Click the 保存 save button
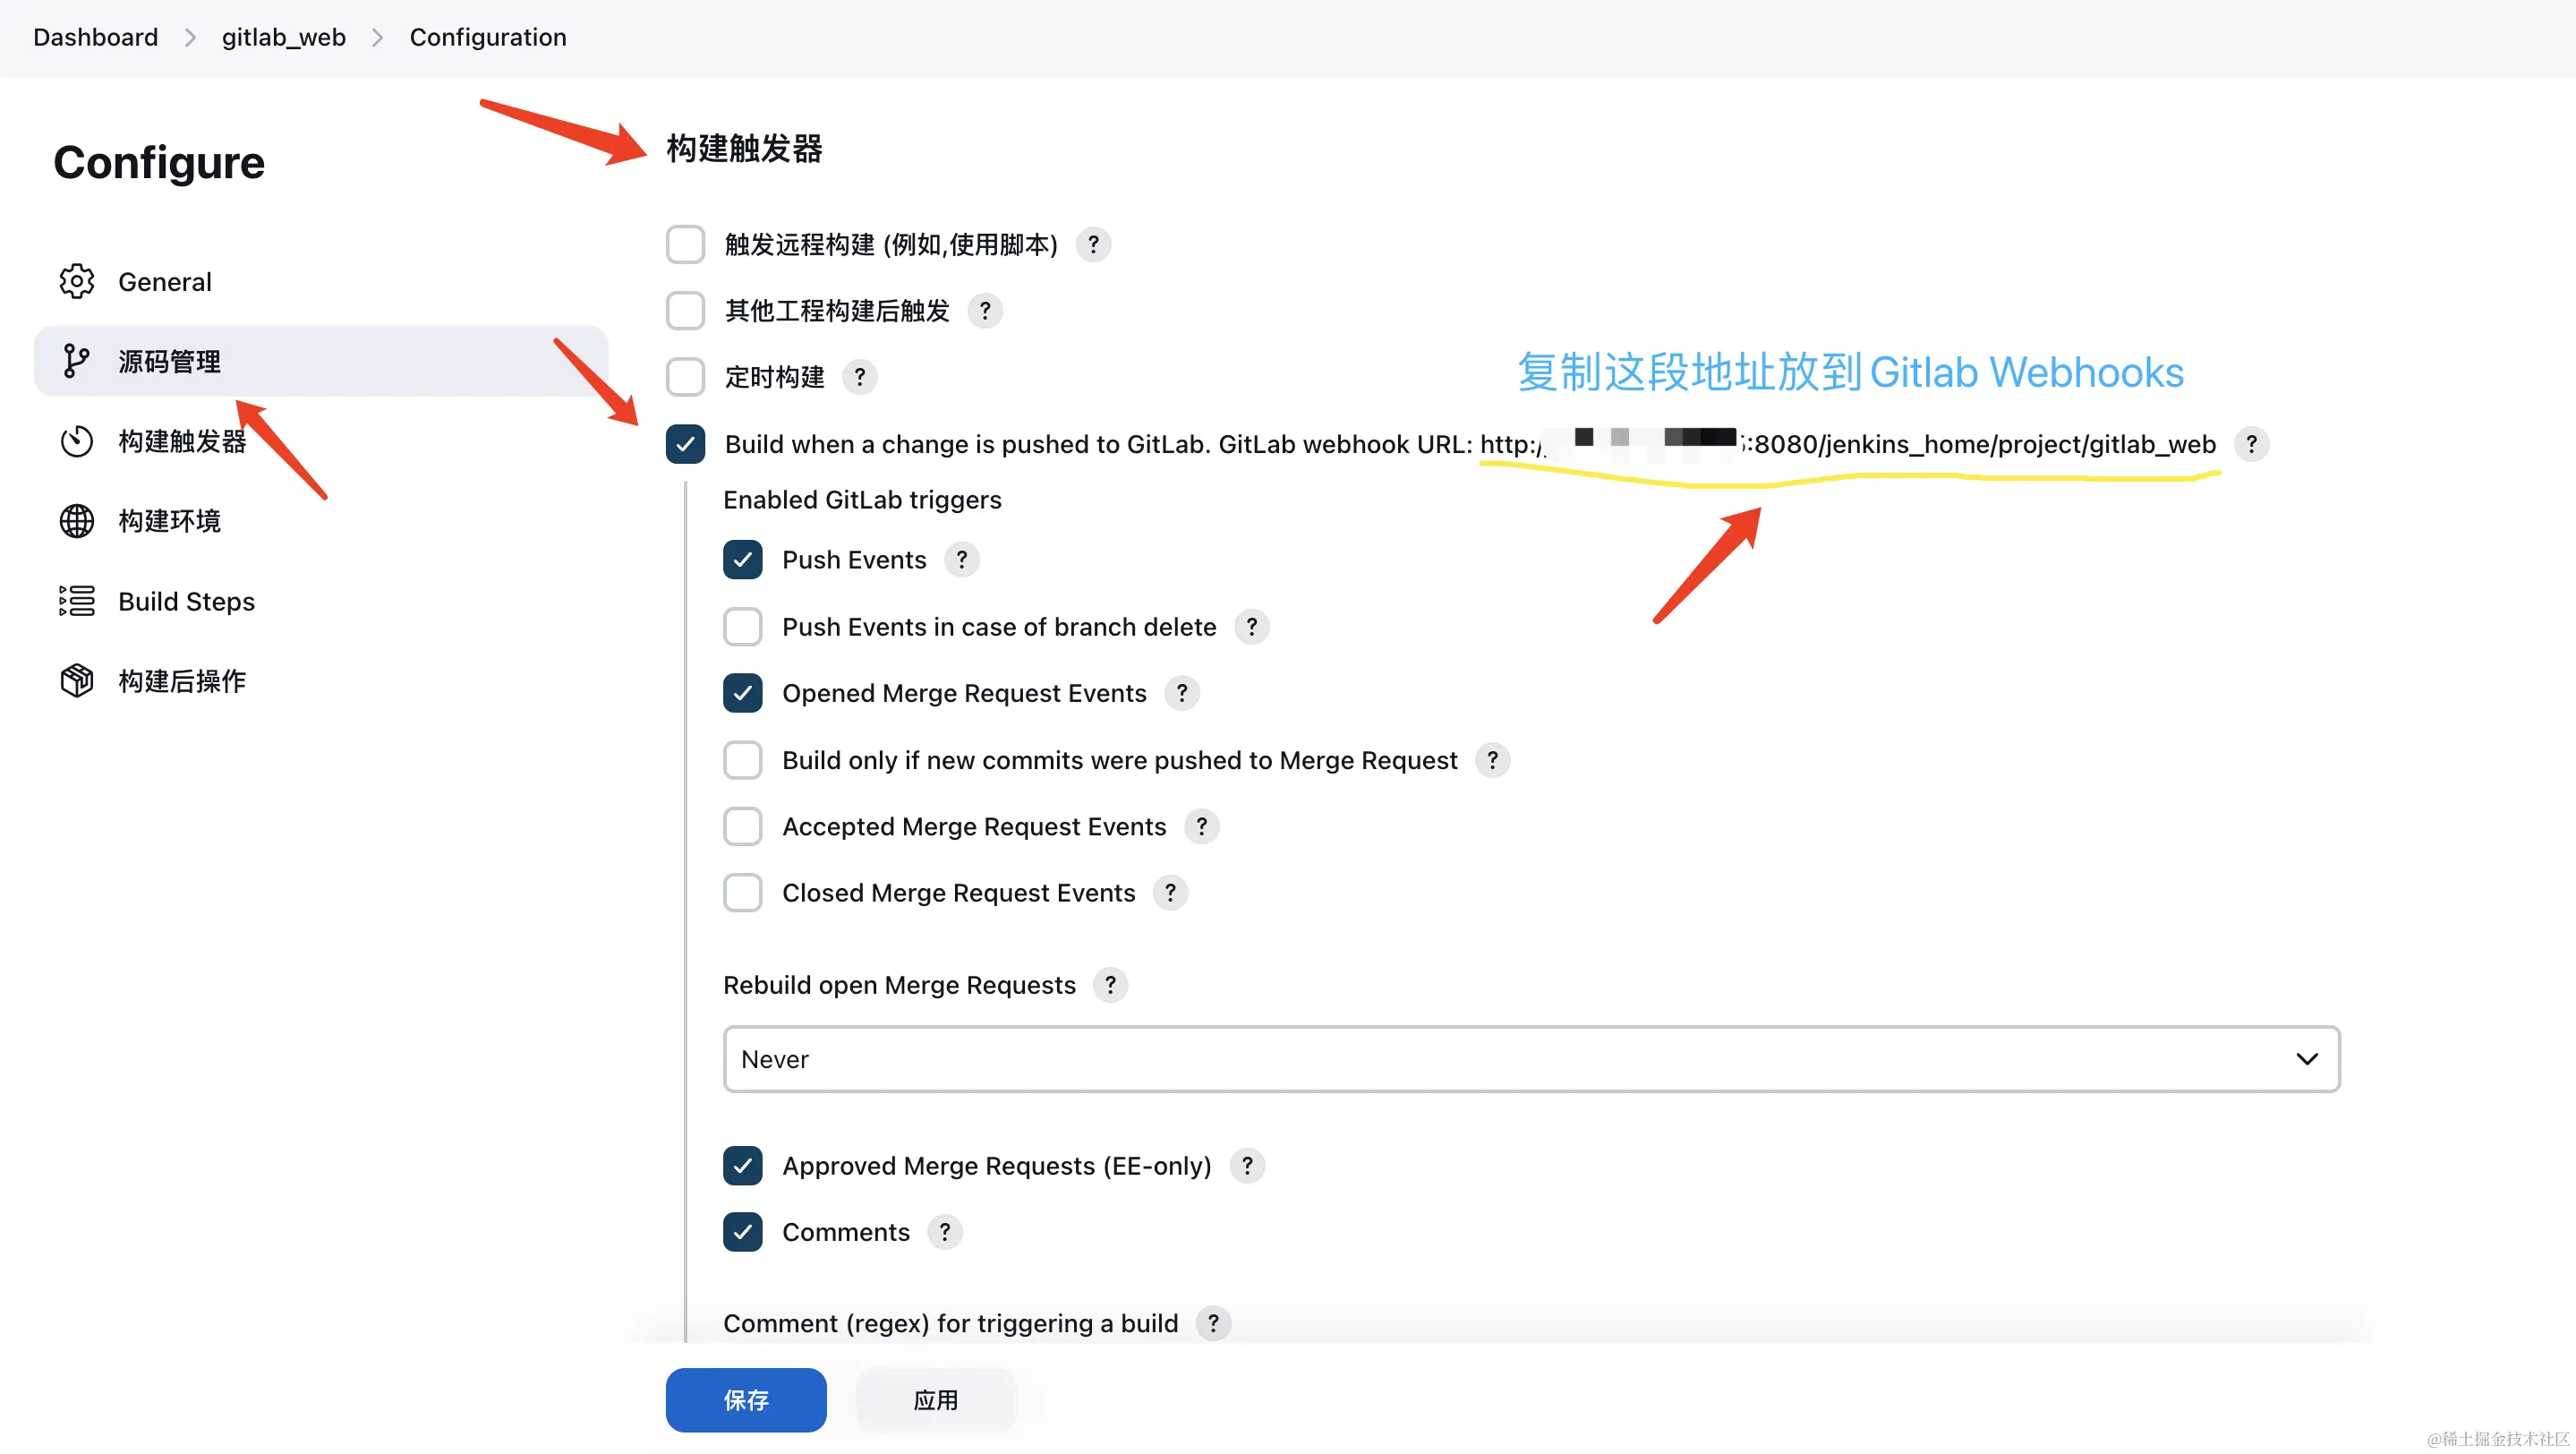 745,1400
